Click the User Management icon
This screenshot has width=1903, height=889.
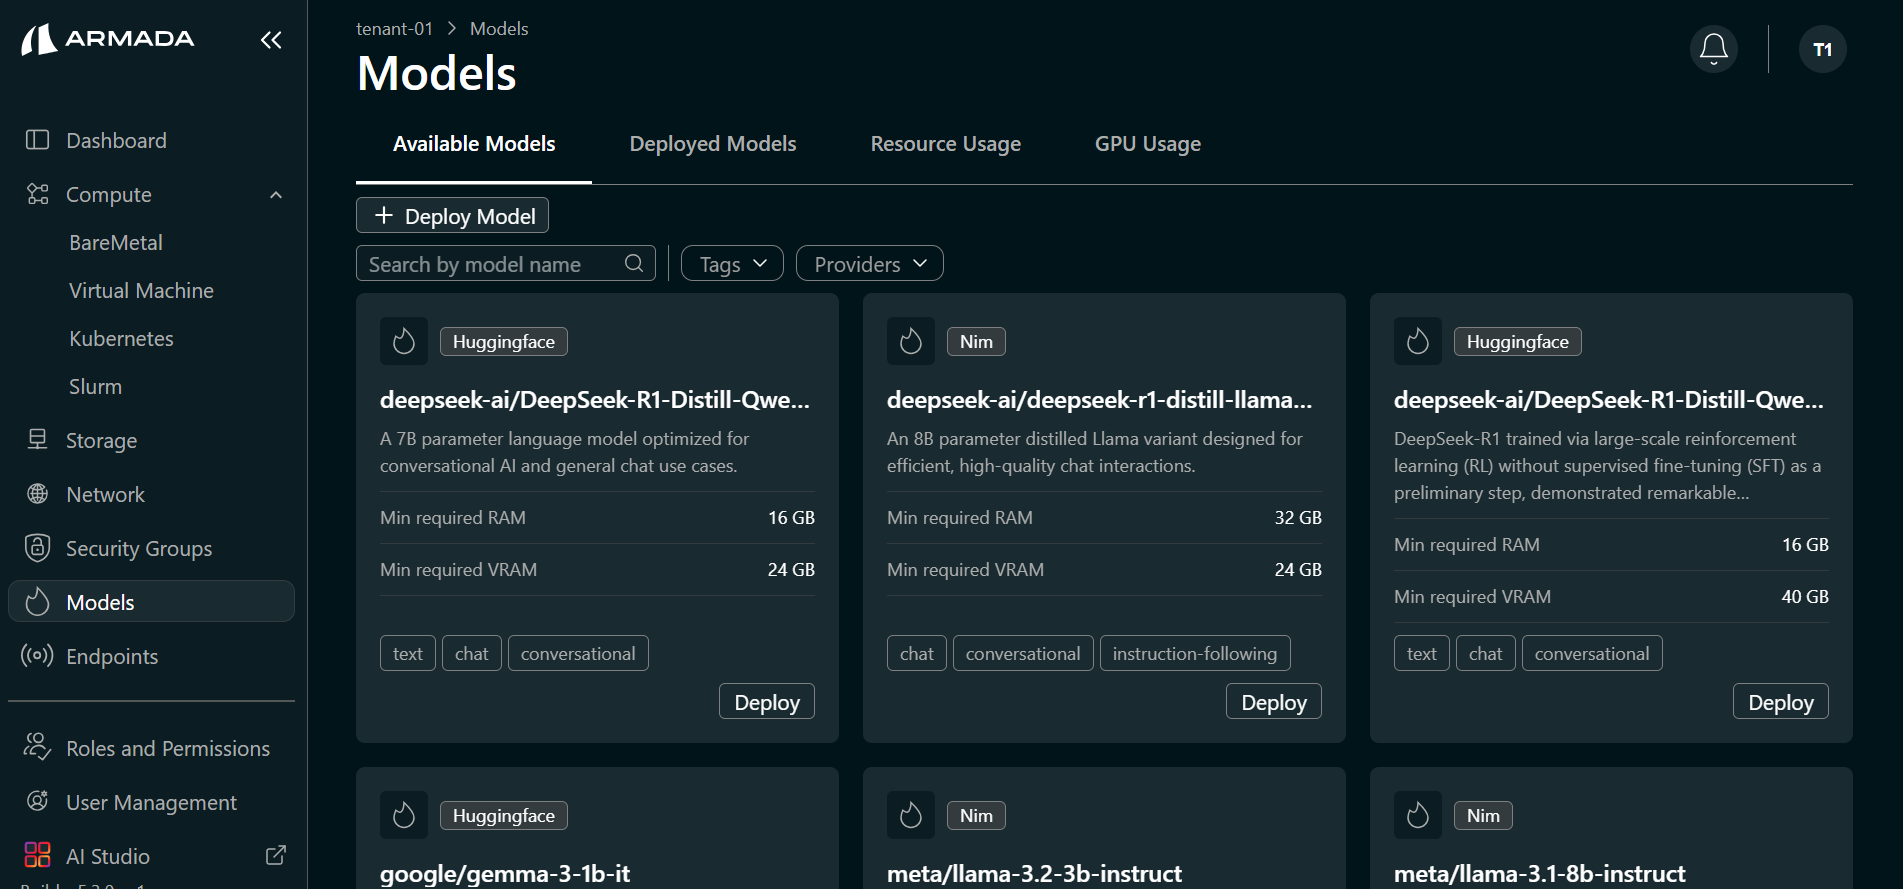(37, 801)
